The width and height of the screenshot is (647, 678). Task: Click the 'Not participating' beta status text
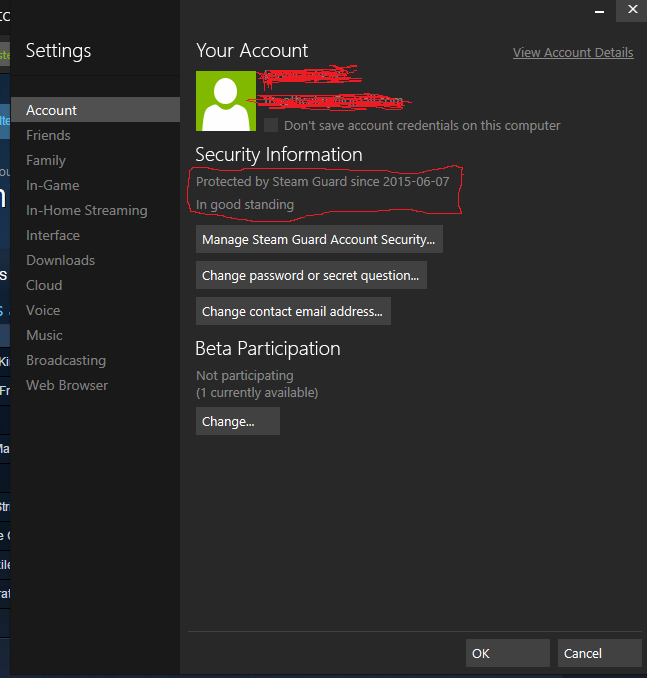point(245,376)
